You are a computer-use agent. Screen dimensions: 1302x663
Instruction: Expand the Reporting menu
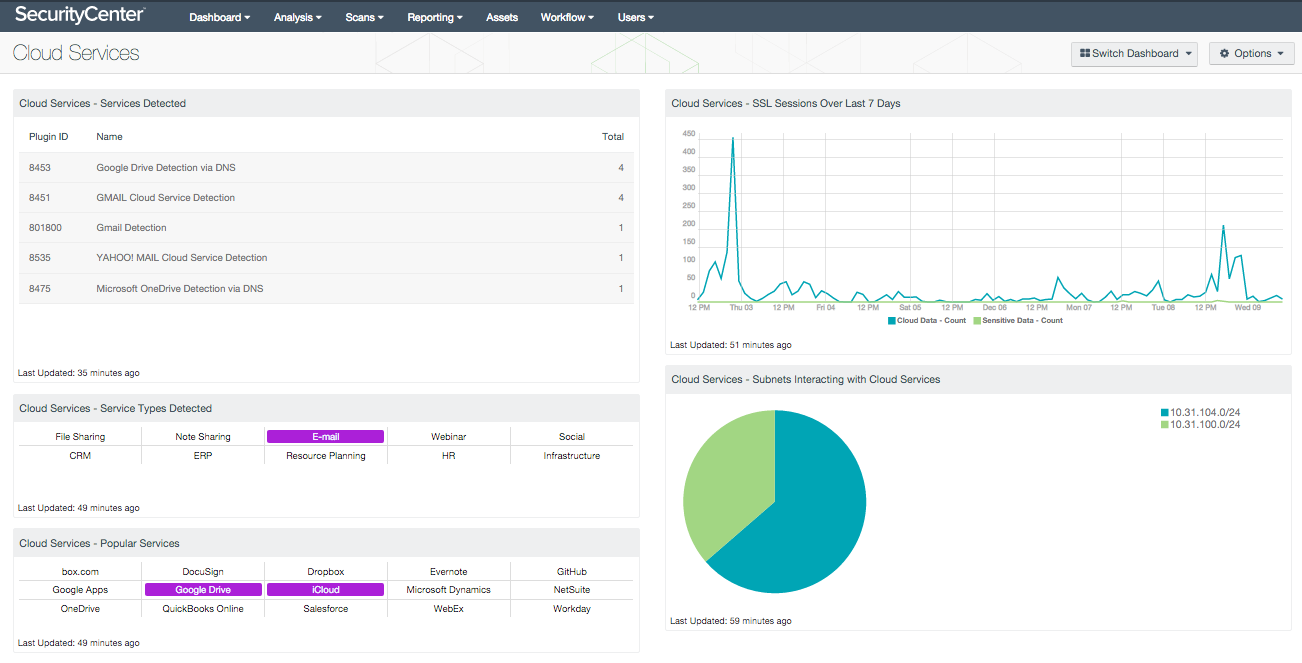pyautogui.click(x=435, y=17)
